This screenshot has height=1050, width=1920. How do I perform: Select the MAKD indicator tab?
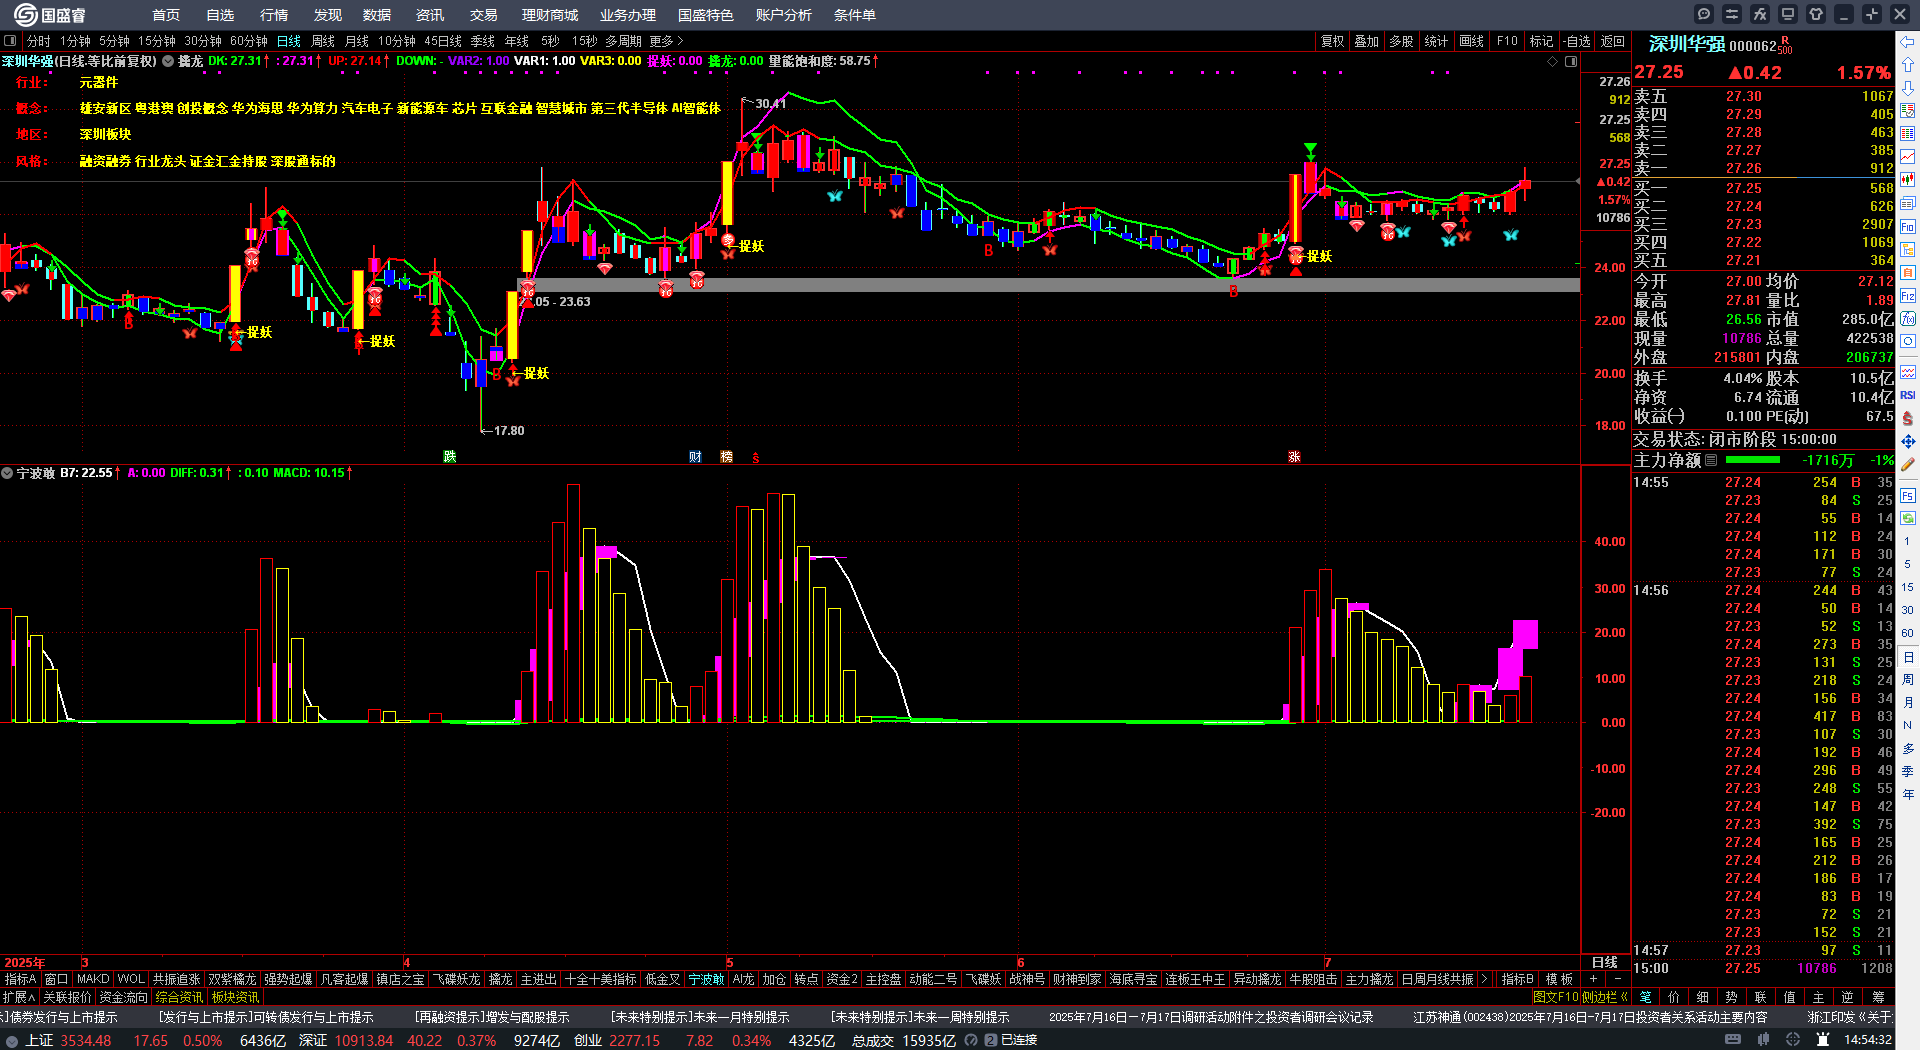93,979
